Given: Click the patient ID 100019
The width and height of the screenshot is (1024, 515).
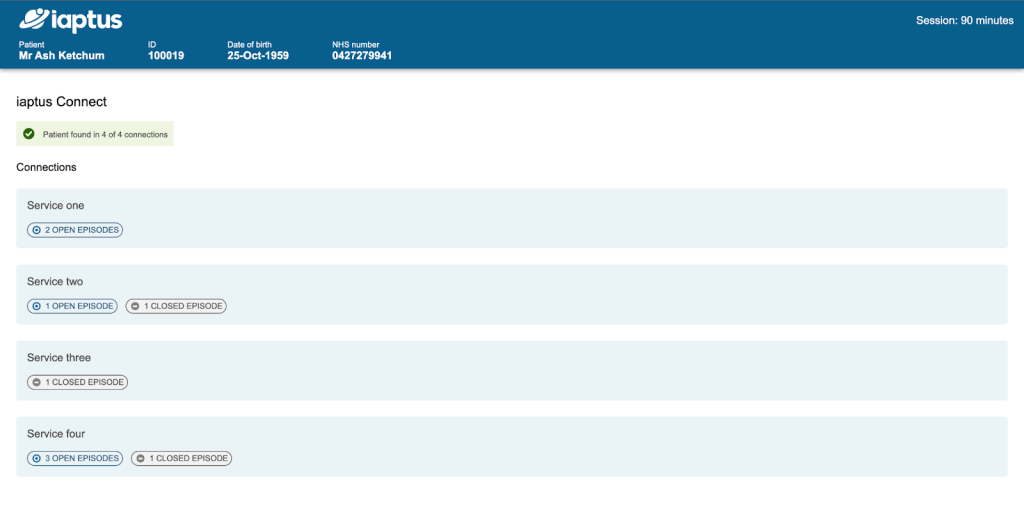Looking at the screenshot, I should (x=166, y=56).
